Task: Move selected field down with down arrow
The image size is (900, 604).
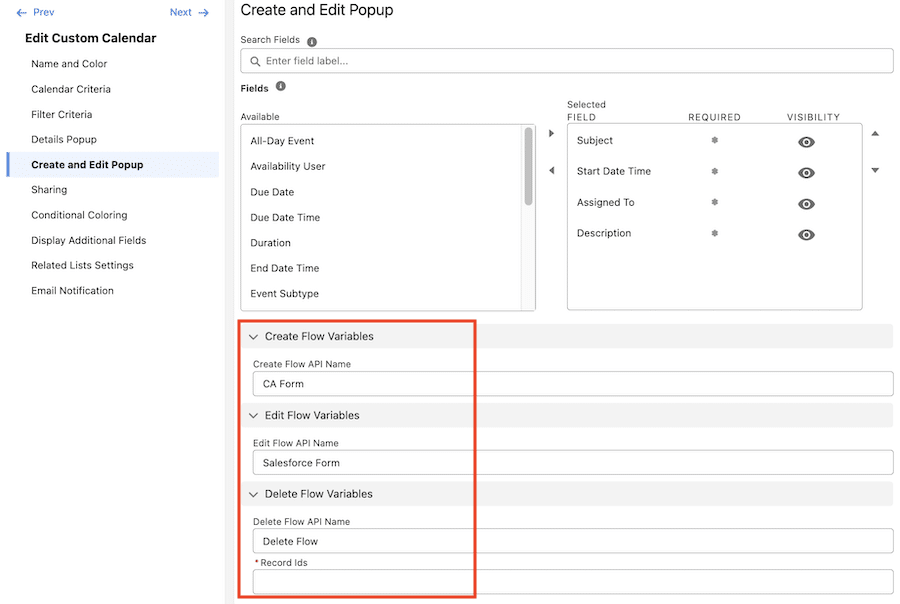Action: click(875, 171)
